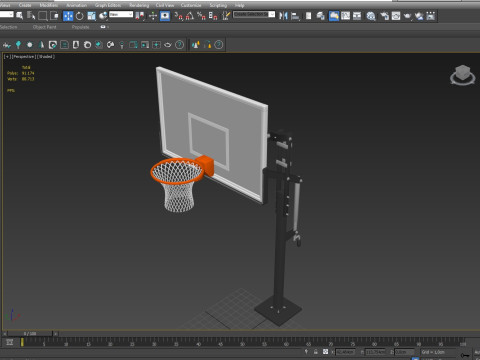Screen dimensions: 480x360
Task: Open the Customize menu
Action: pyautogui.click(x=191, y=5)
